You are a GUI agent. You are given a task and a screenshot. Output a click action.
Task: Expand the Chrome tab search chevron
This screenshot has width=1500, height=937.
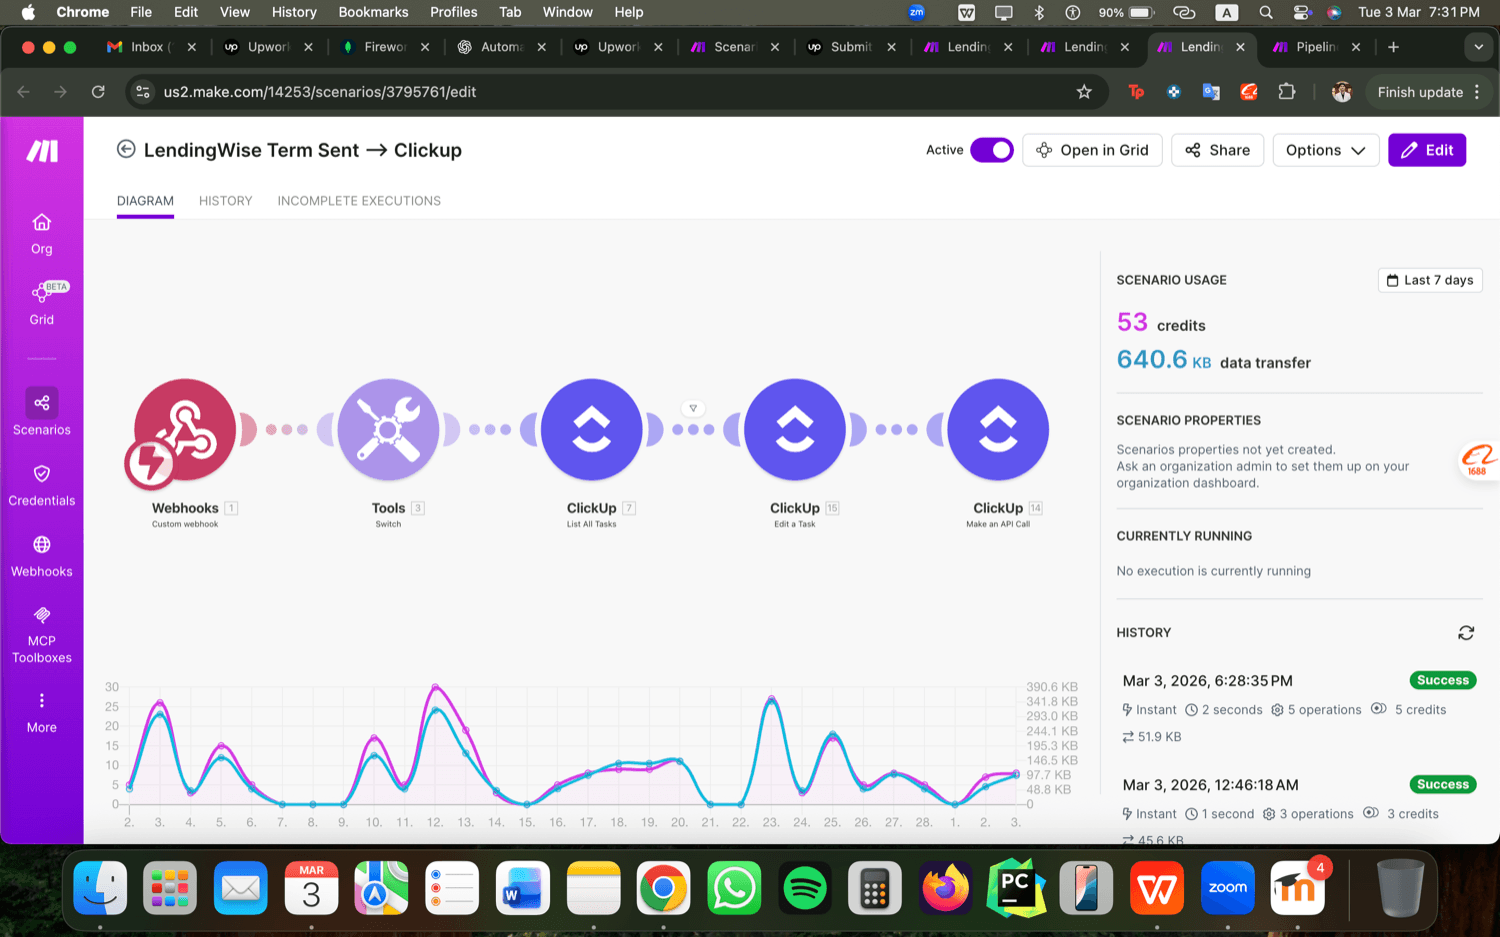(1478, 47)
